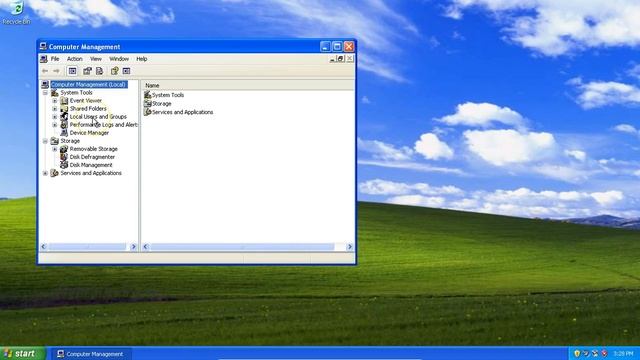Expand the Shared Folders node
The height and width of the screenshot is (360, 640).
click(55, 109)
